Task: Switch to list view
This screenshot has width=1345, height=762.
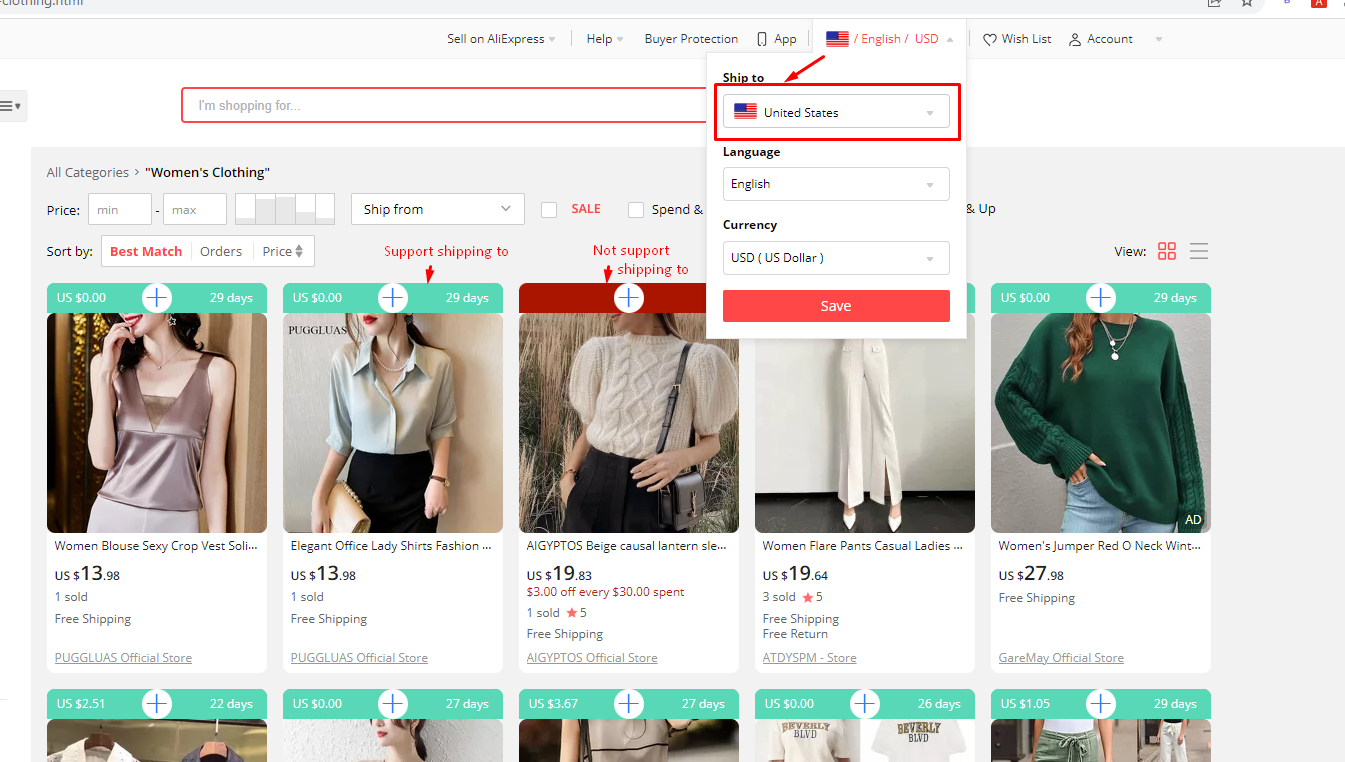Action: click(x=1199, y=251)
